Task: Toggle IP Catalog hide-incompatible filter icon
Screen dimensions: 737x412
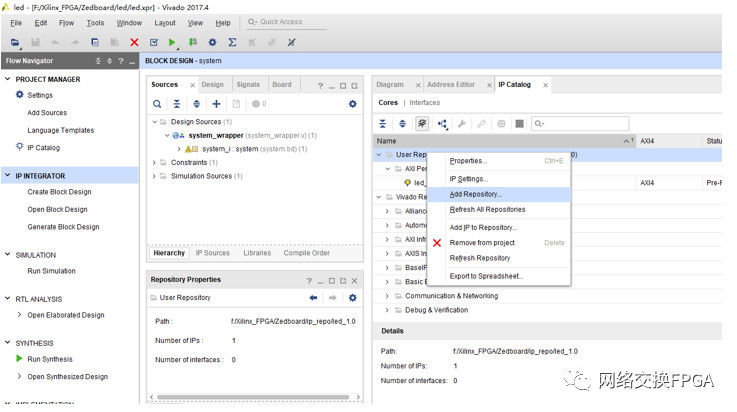Action: [422, 124]
